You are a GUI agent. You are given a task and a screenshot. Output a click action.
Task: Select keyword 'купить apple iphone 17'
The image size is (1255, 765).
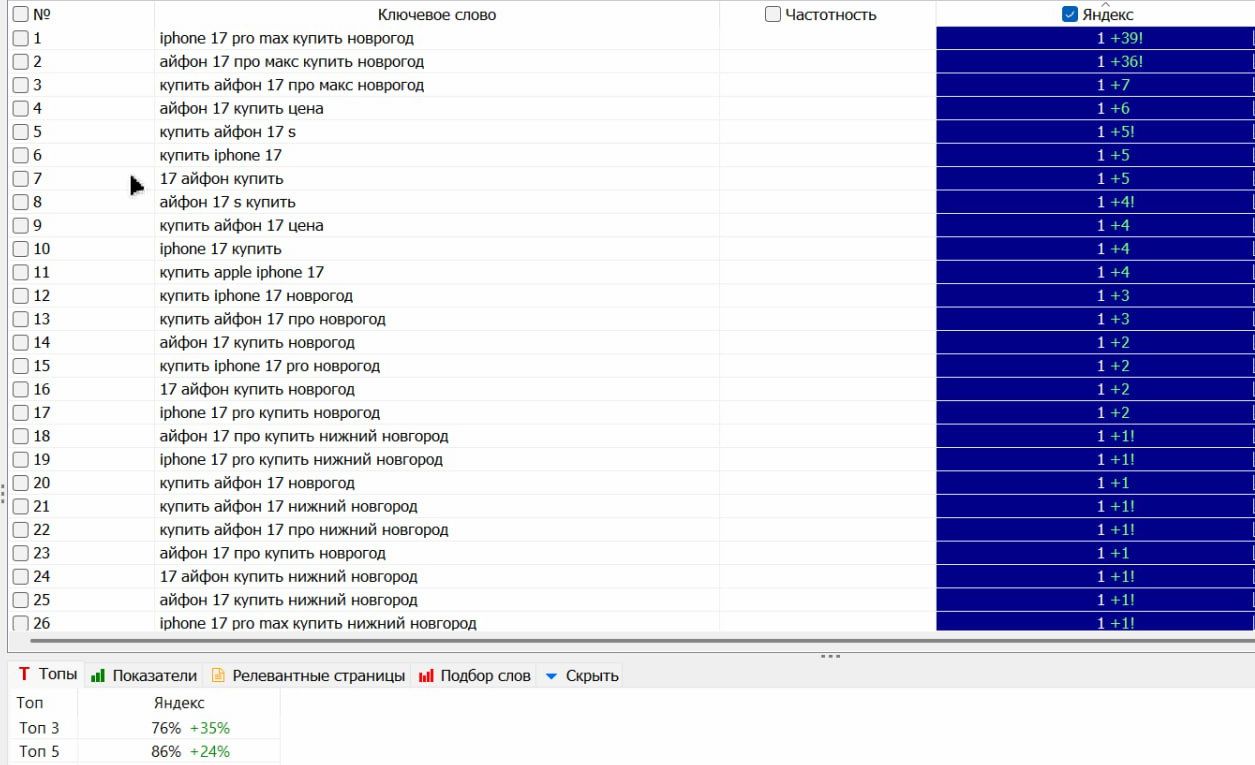point(241,272)
